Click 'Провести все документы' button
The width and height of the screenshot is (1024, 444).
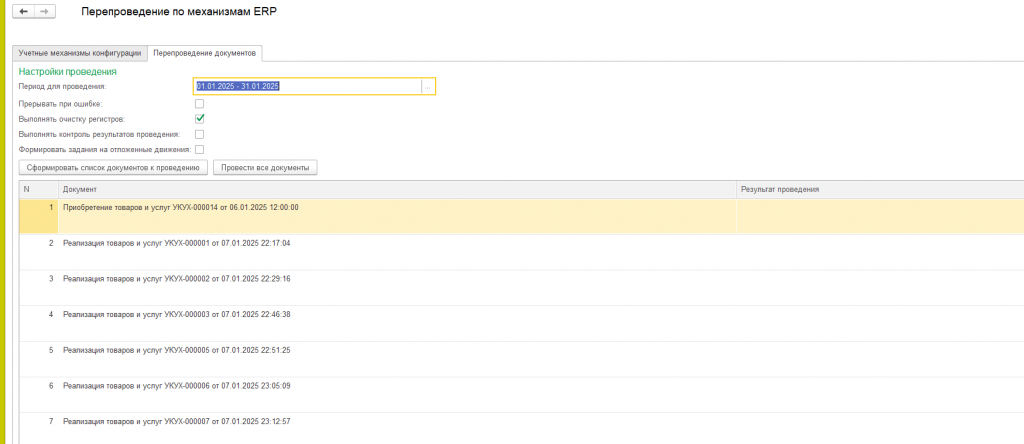(265, 167)
